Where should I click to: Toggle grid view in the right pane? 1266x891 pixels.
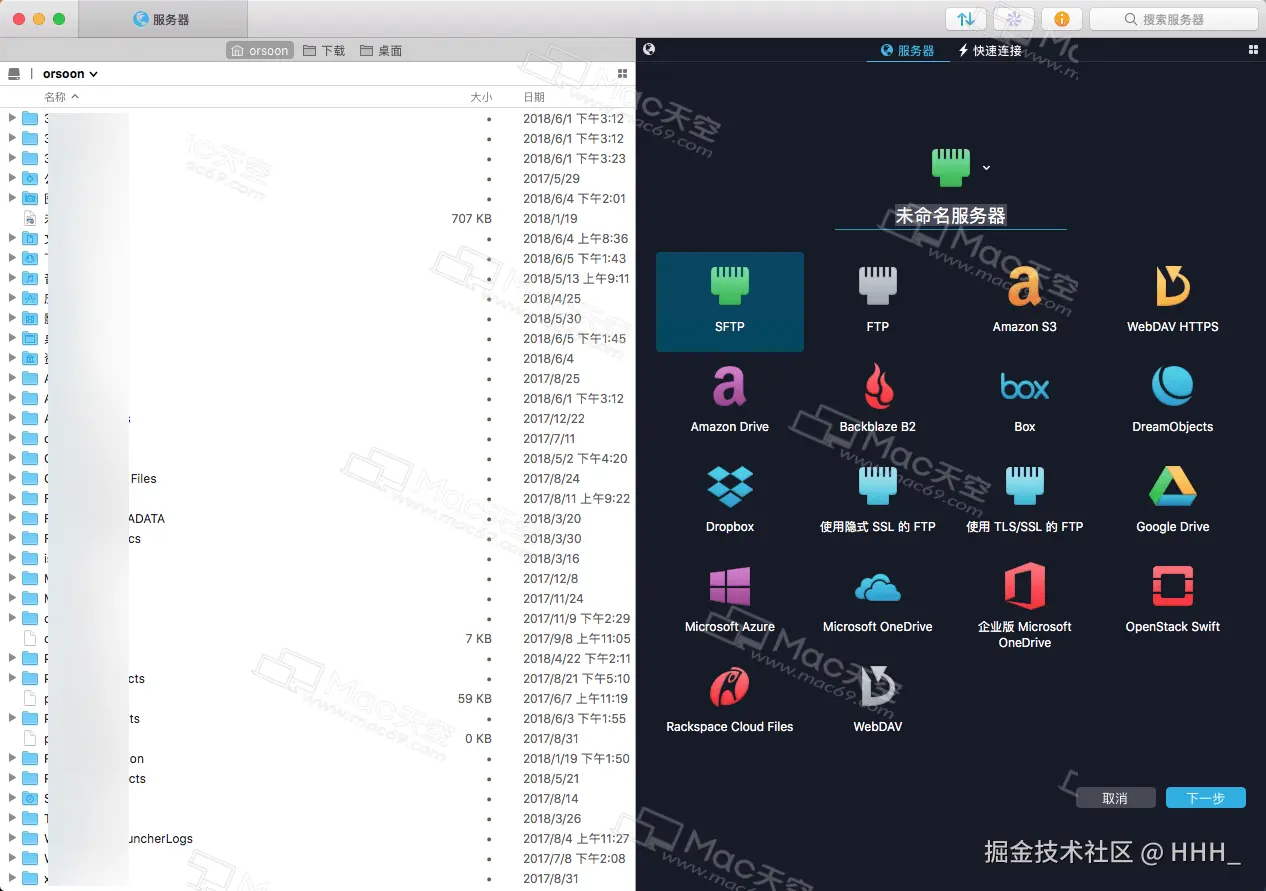coord(1254,50)
